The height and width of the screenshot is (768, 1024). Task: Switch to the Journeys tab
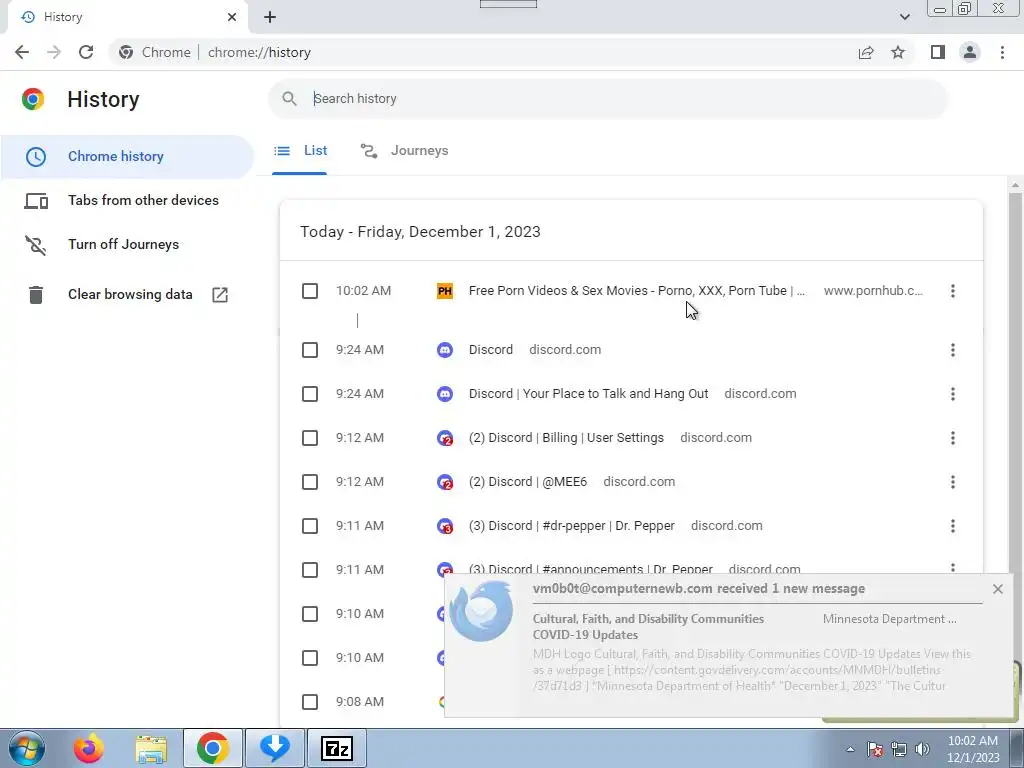[x=404, y=151]
